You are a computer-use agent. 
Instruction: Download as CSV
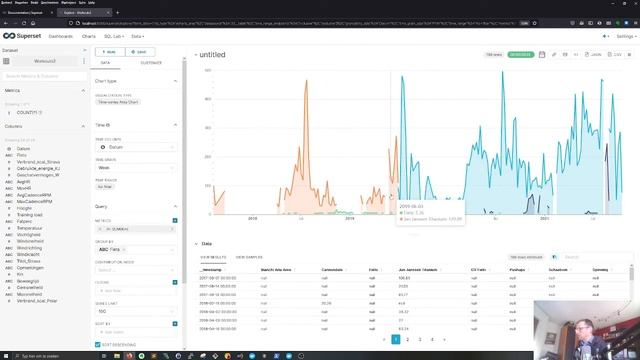(x=614, y=54)
